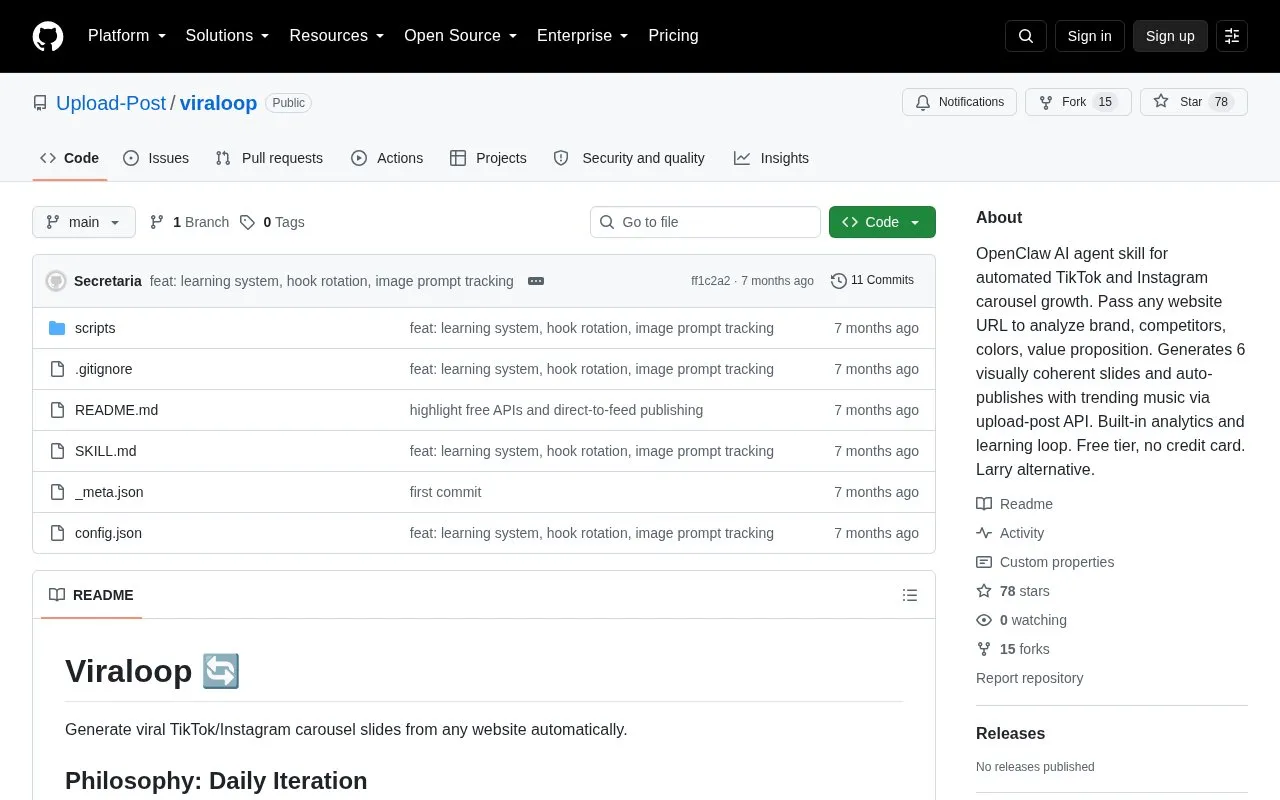Screen dimensions: 1280x800
Task: Expand the Solutions menu
Action: pos(228,36)
